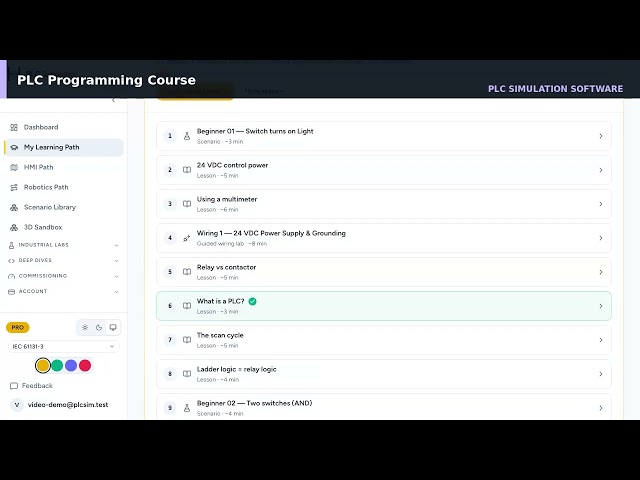
Task: Open the 3D Sandbox
Action: [x=63, y=227]
